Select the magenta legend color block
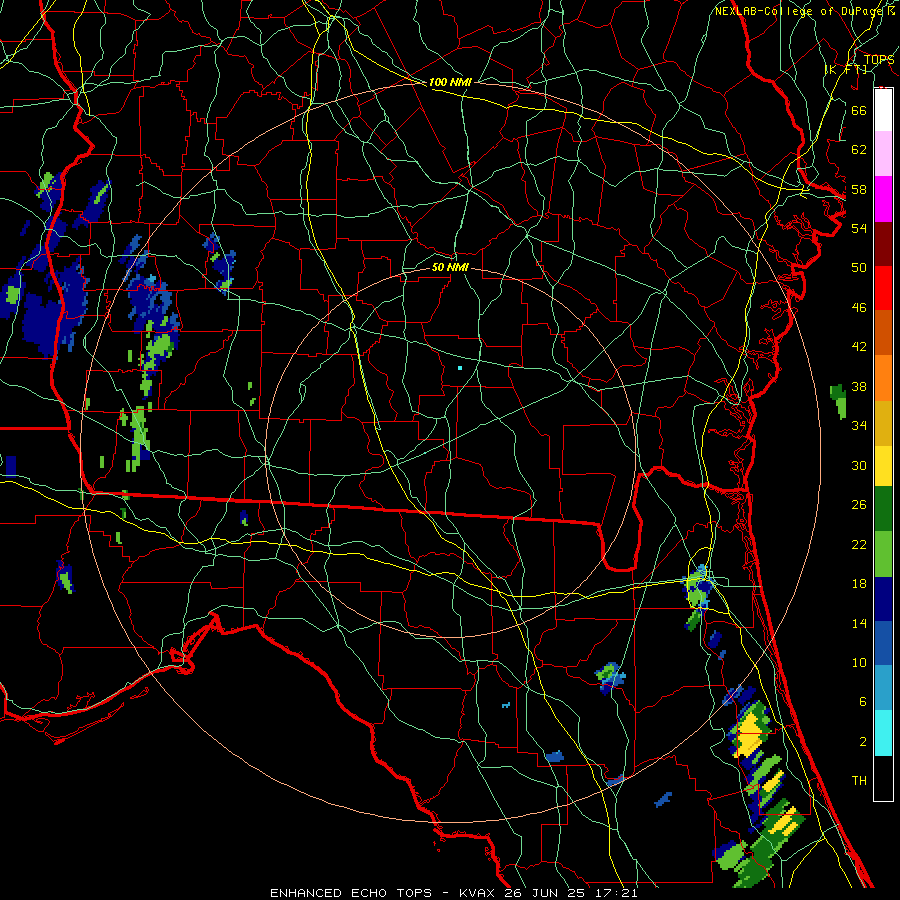Viewport: 900px width, 900px height. 883,199
